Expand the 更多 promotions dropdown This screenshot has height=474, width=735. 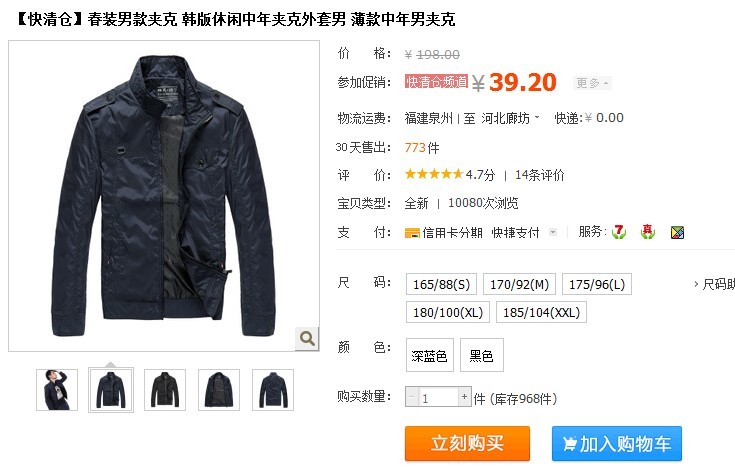pyautogui.click(x=592, y=83)
